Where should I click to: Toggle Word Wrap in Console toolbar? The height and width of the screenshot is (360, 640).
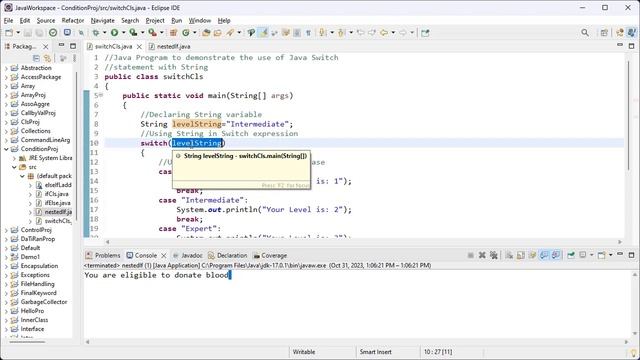pos(532,255)
